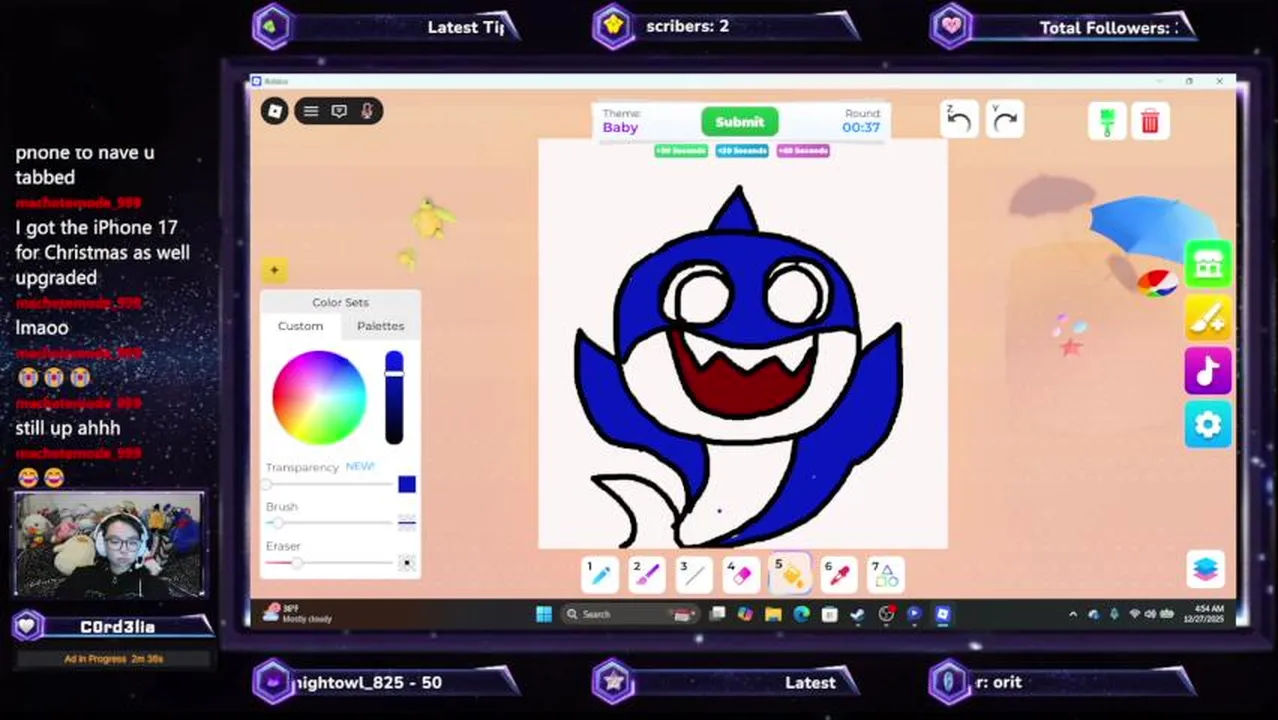The height and width of the screenshot is (720, 1278).
Task: Open the purple music note icon
Action: 1208,371
